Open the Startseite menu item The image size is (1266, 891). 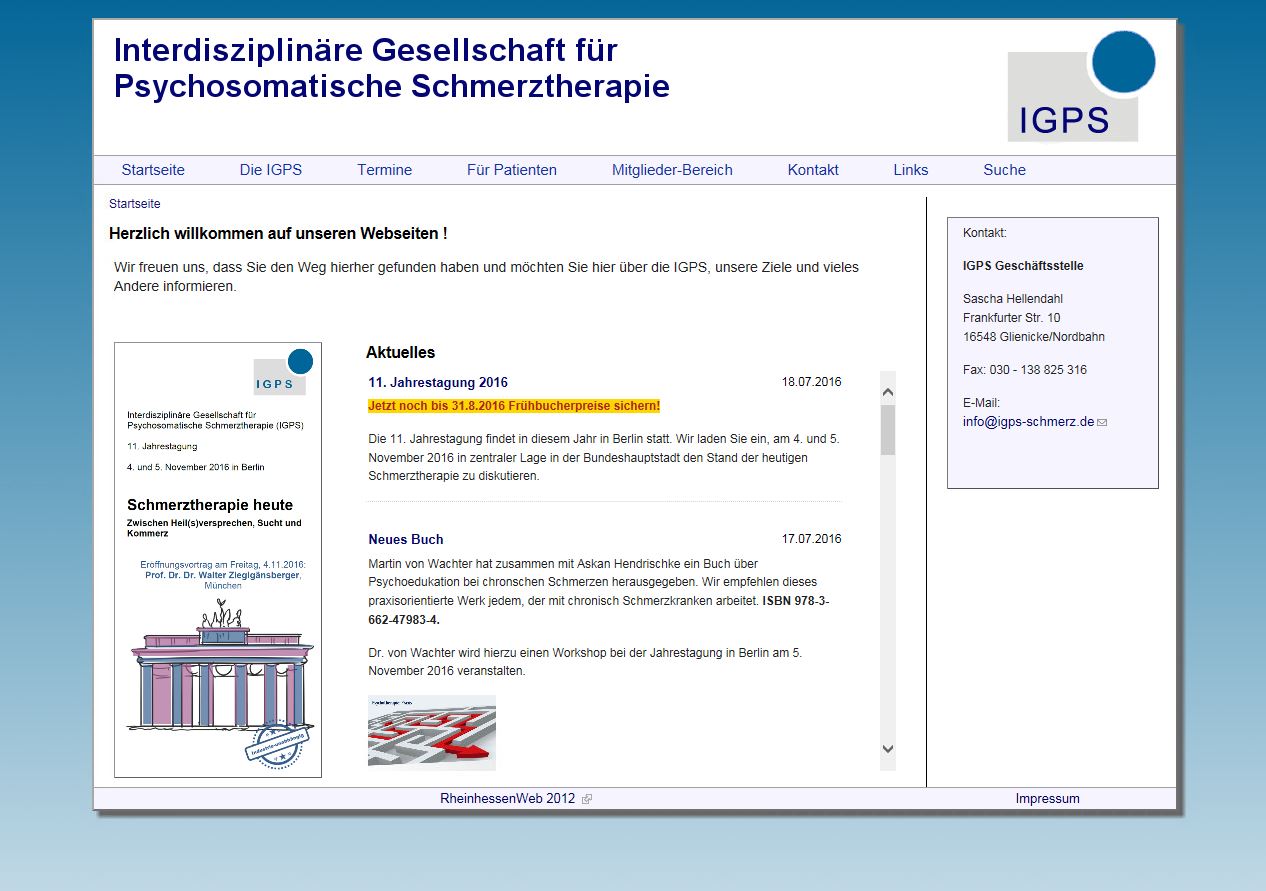point(153,170)
